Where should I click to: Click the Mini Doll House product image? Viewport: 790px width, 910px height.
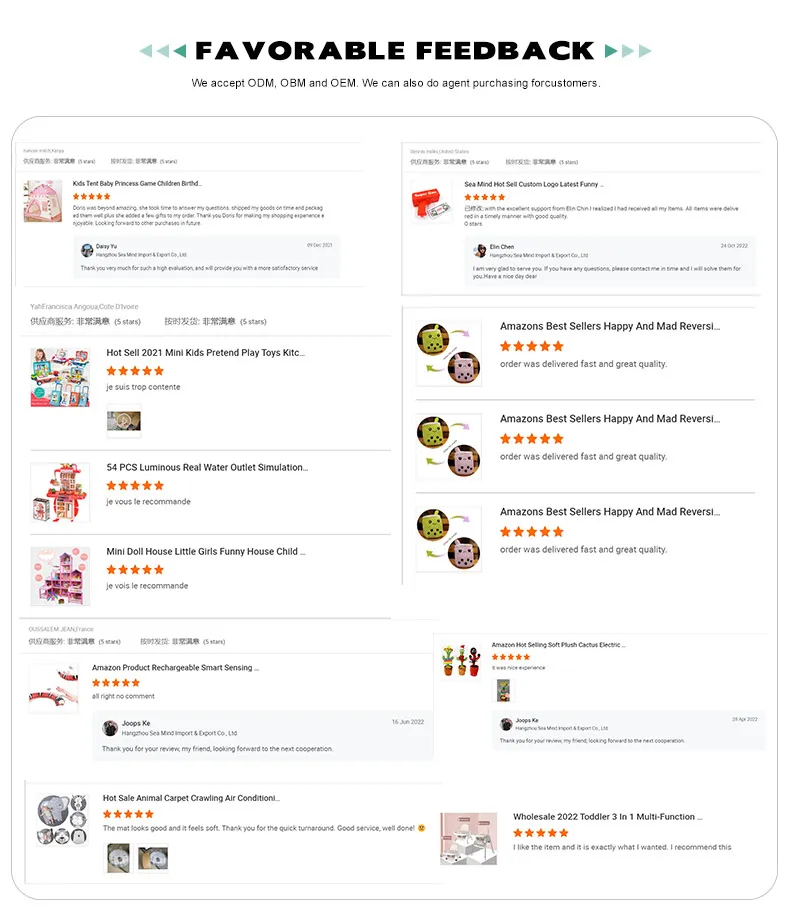60,576
